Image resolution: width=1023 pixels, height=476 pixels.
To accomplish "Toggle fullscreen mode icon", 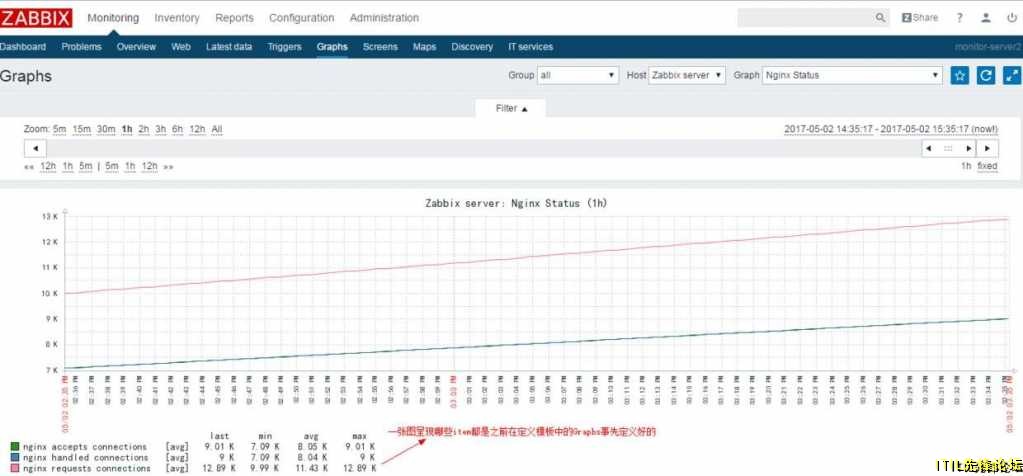I will tap(1012, 75).
